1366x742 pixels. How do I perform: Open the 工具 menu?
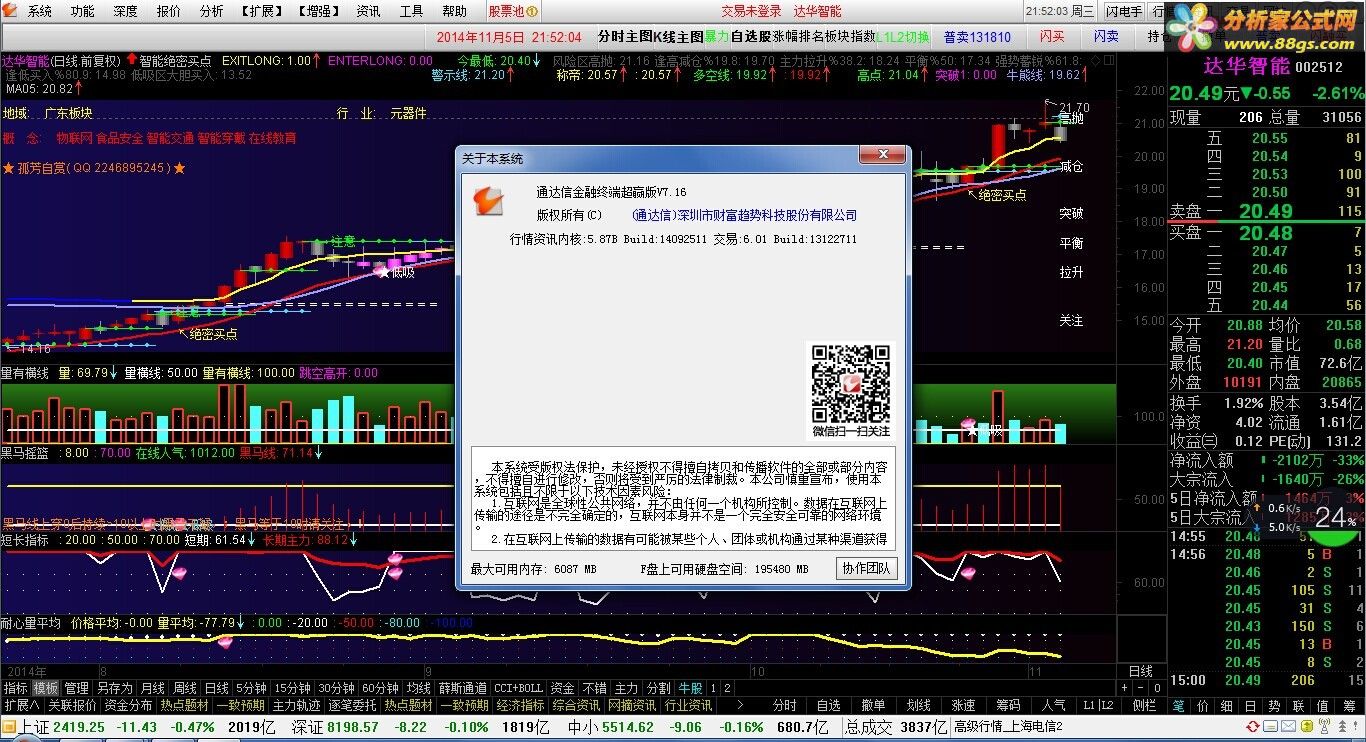(411, 12)
